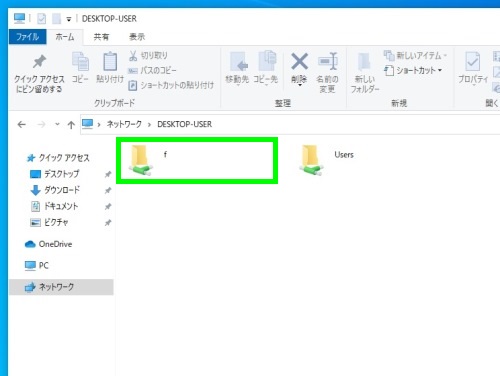This screenshot has height=376, width=500.
Task: Select OneDrive in navigation pane
Action: 49,244
